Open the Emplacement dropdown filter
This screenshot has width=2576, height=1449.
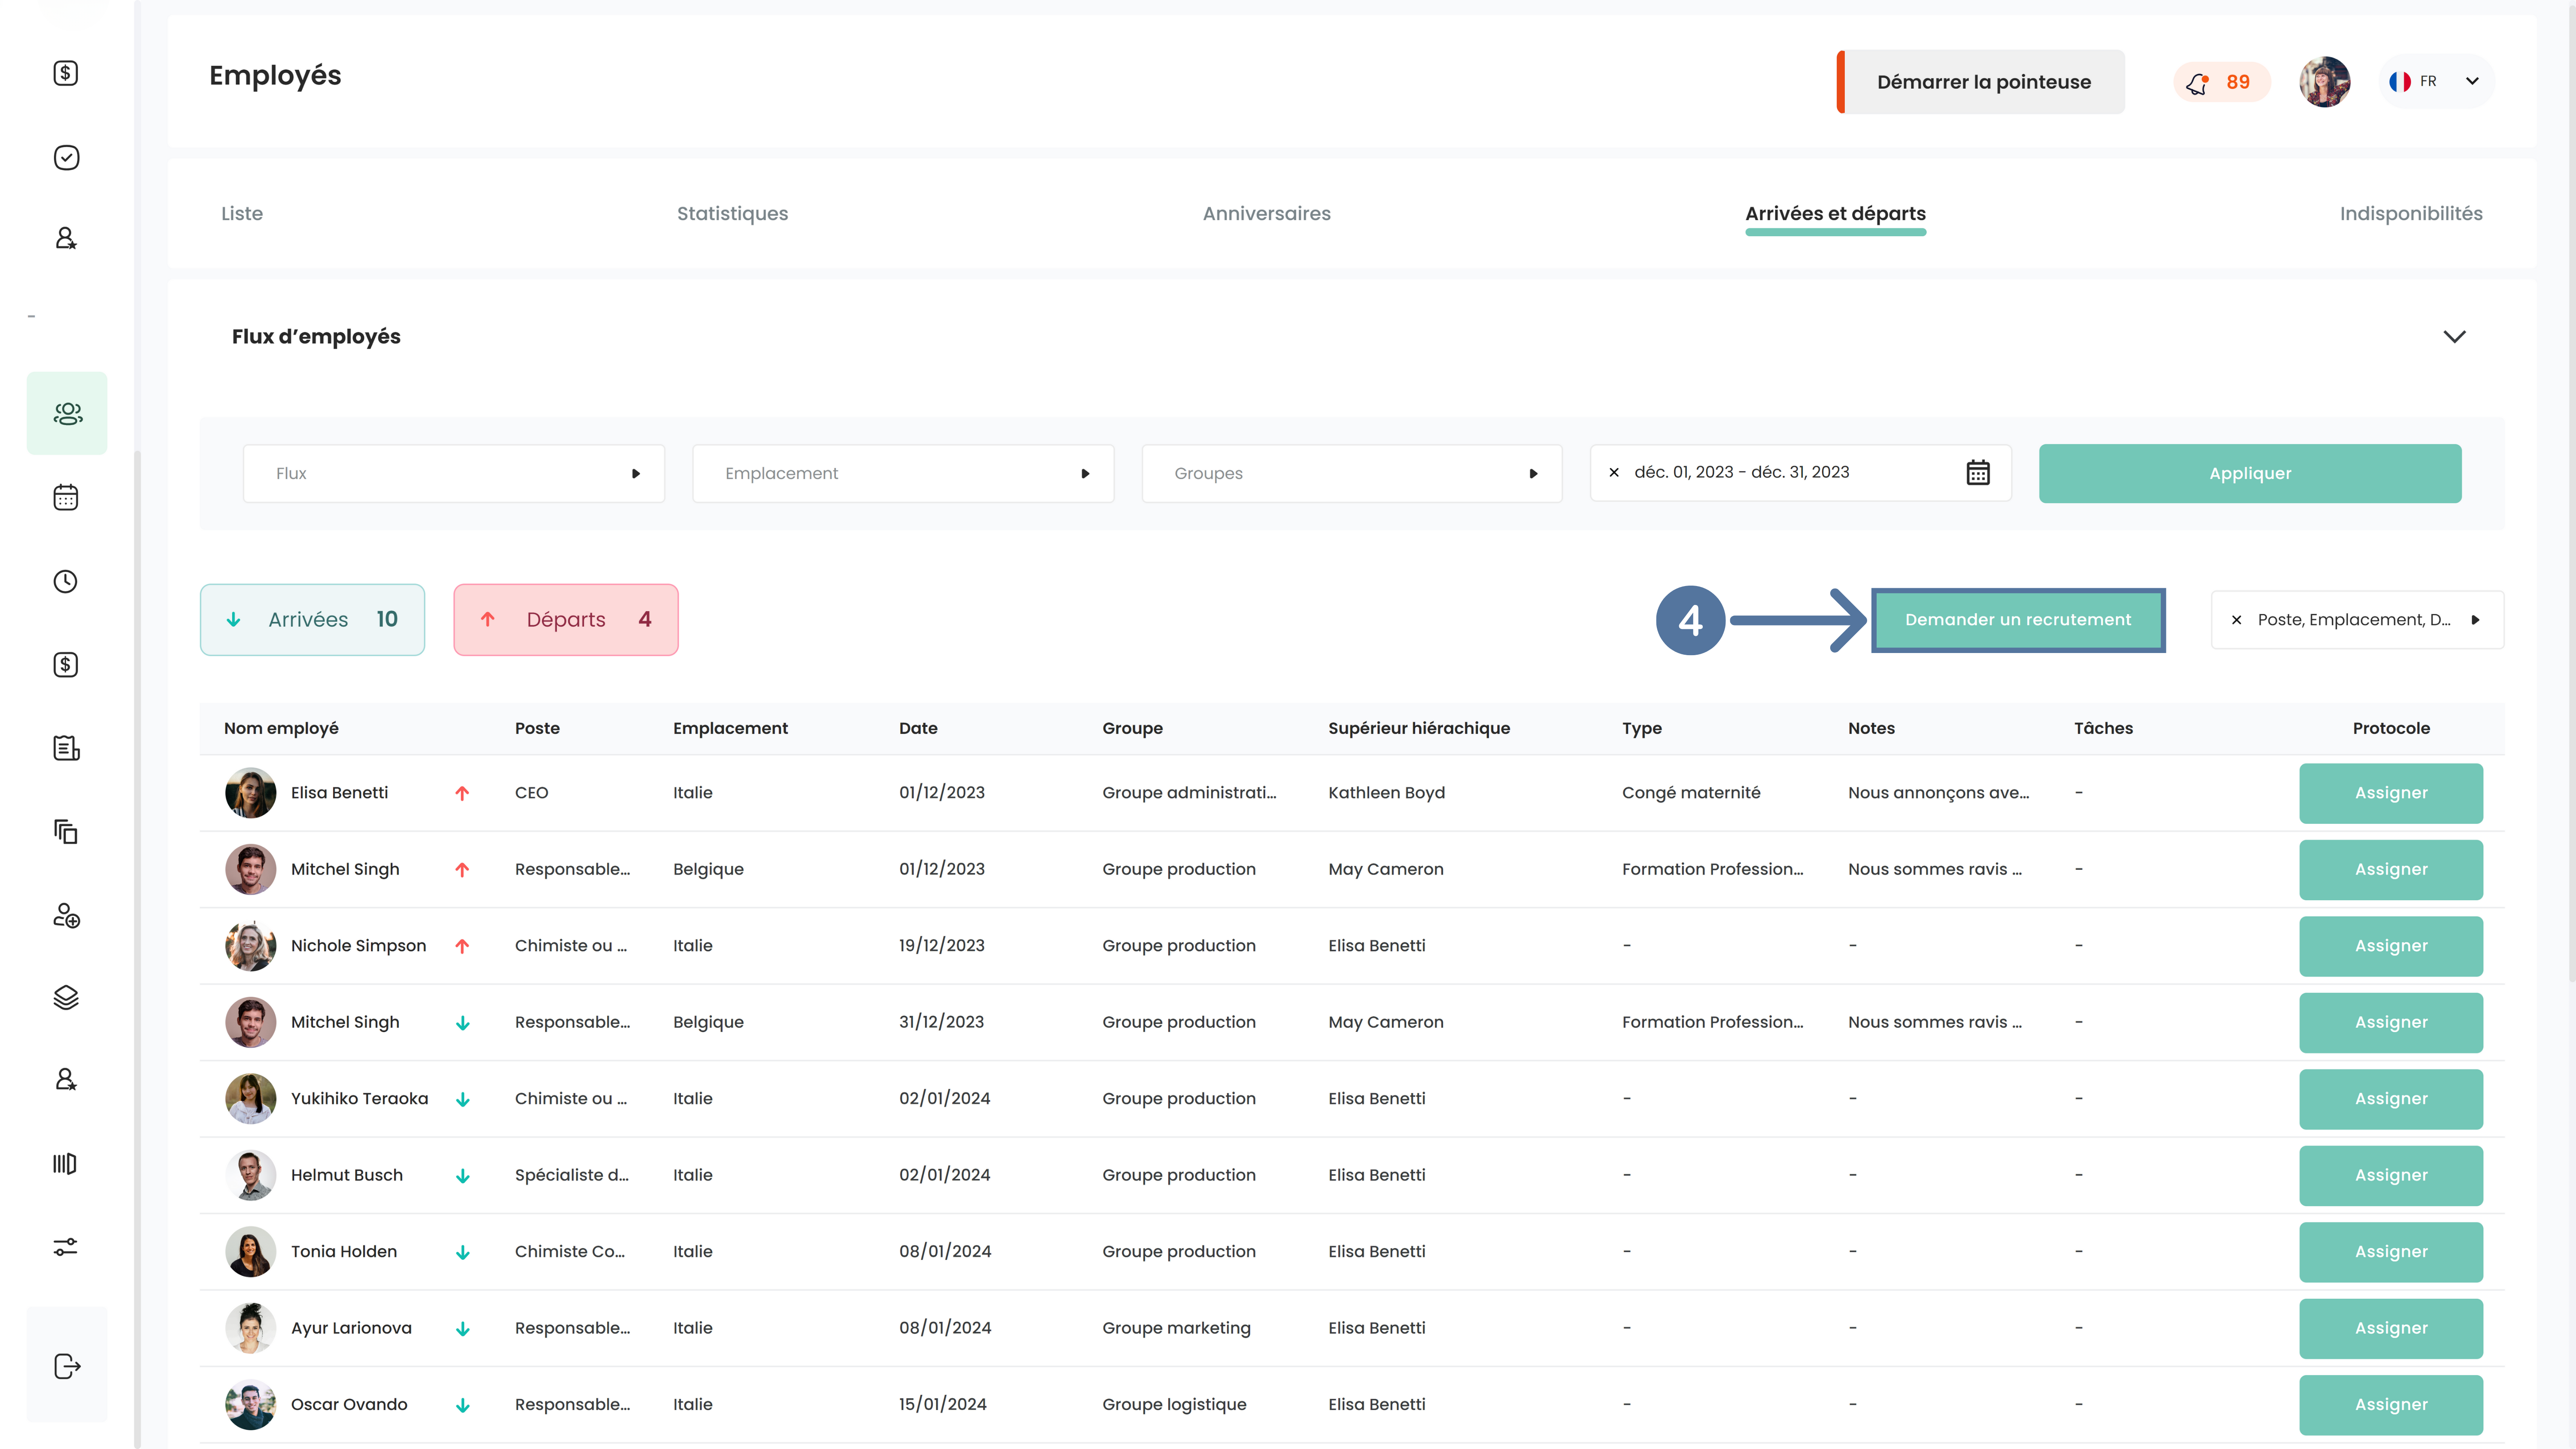point(903,473)
